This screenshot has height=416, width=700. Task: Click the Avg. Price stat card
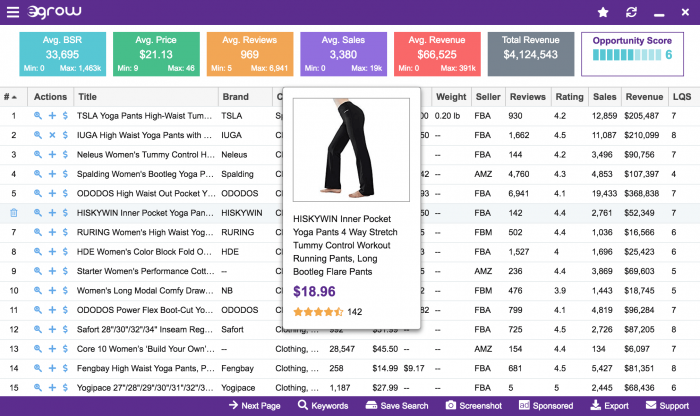[156, 54]
